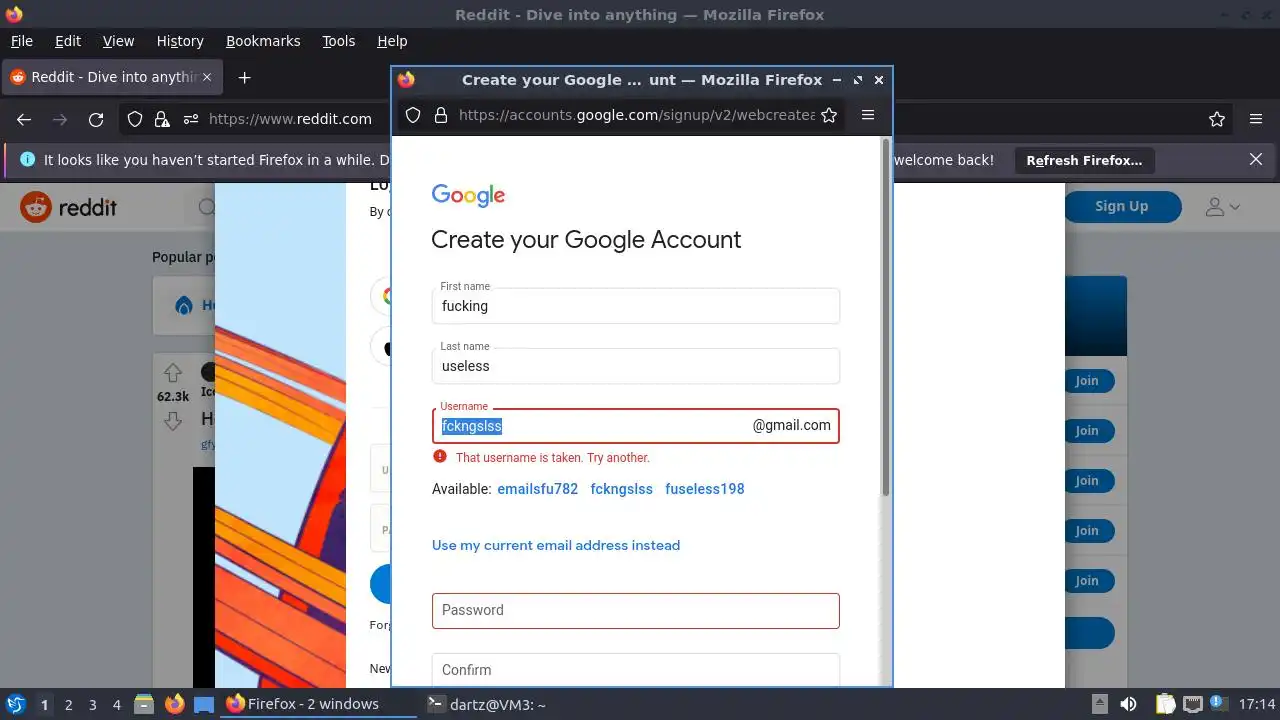Click the Last name input field

click(635, 366)
